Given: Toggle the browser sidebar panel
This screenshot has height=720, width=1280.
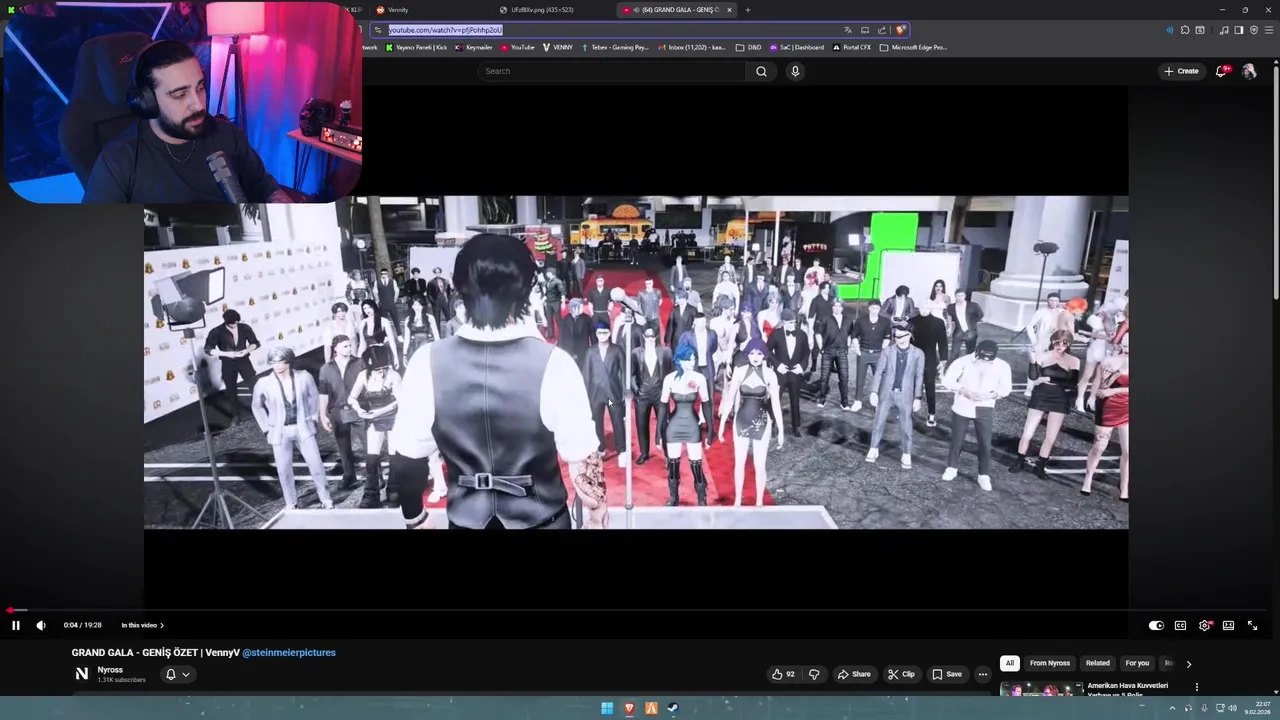Looking at the screenshot, I should point(1238,30).
